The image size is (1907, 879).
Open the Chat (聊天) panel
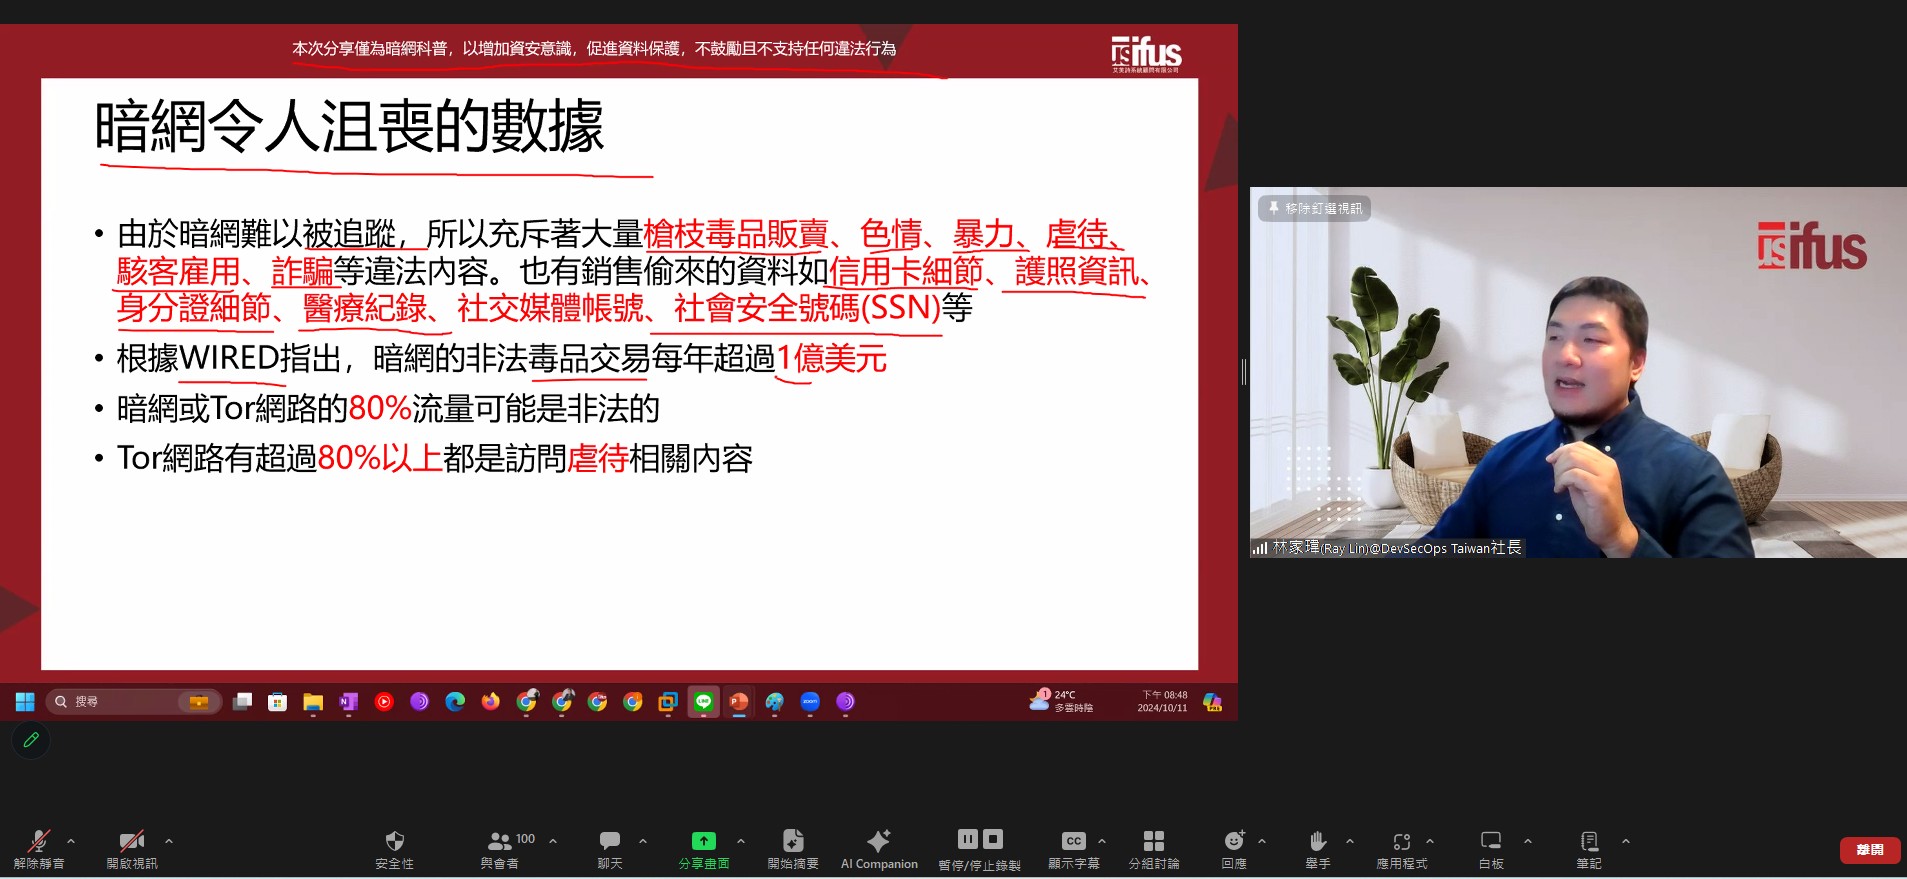[609, 841]
